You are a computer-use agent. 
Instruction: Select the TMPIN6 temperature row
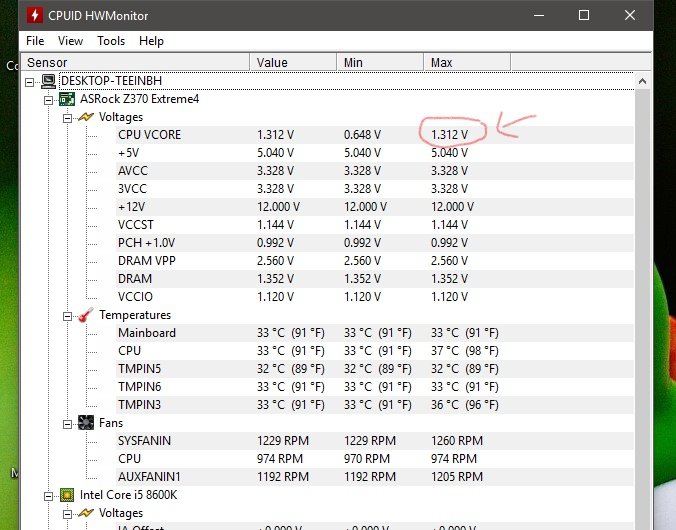[374, 387]
